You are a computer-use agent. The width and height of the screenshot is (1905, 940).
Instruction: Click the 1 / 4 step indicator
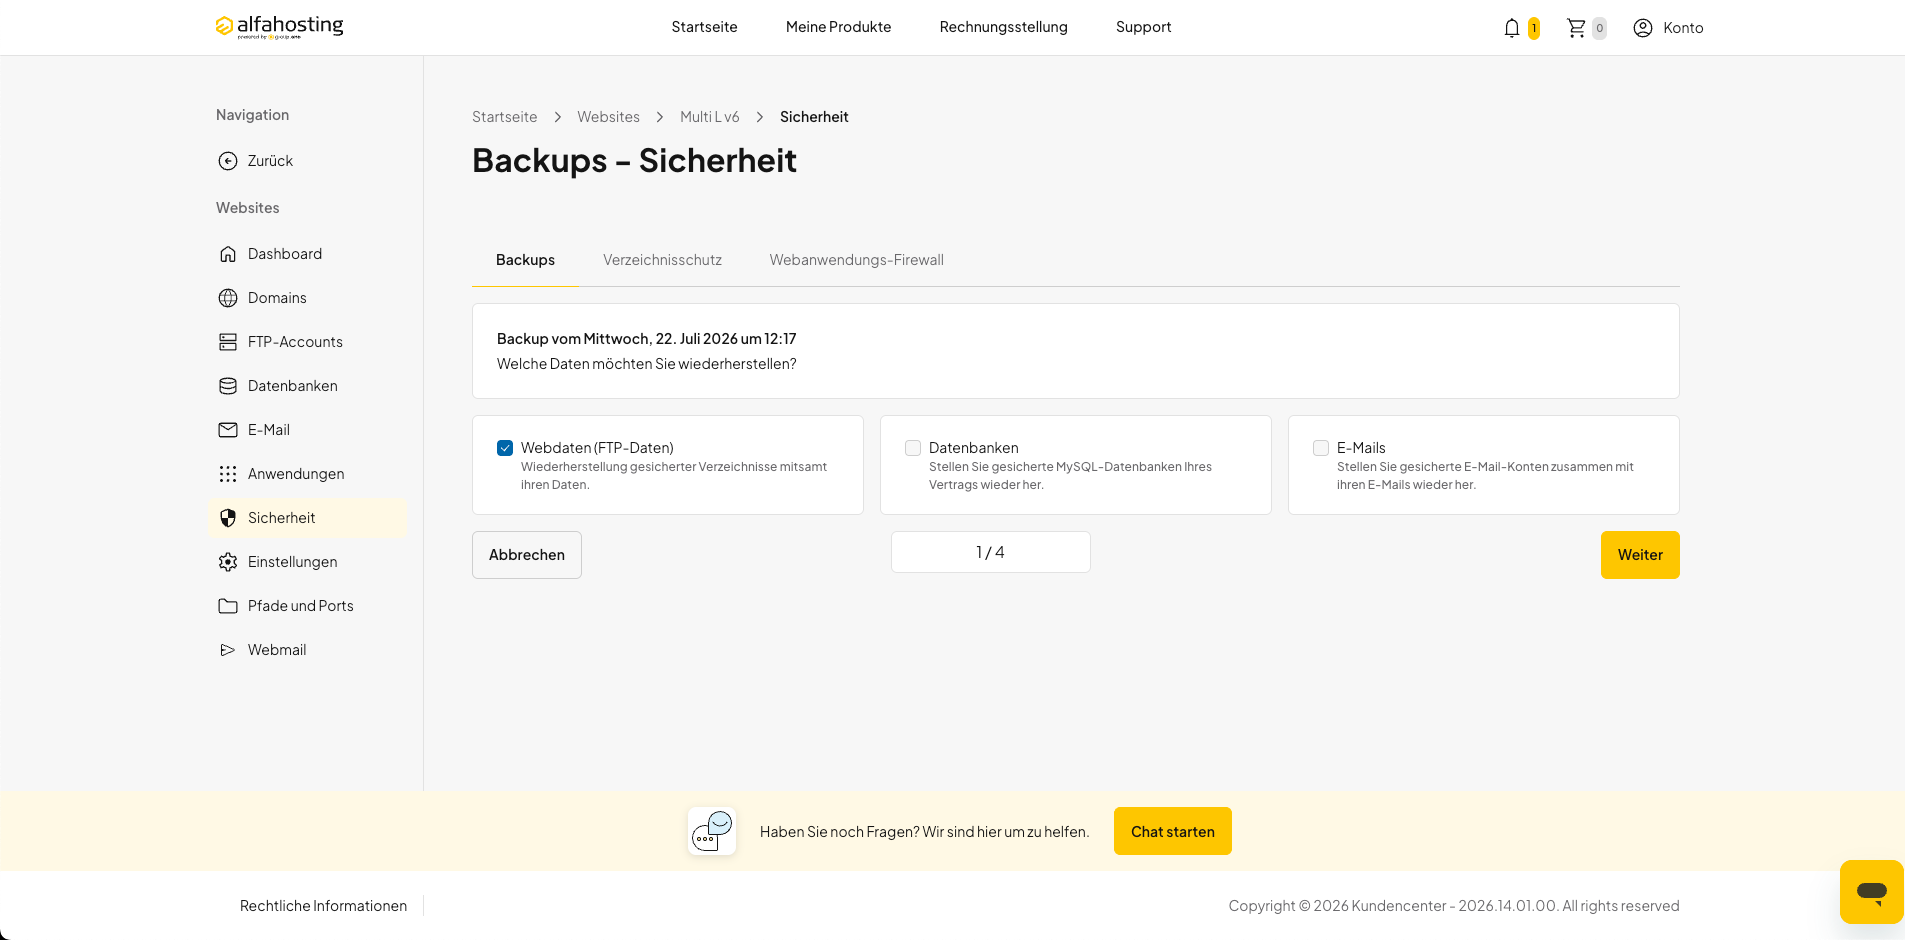pos(990,552)
